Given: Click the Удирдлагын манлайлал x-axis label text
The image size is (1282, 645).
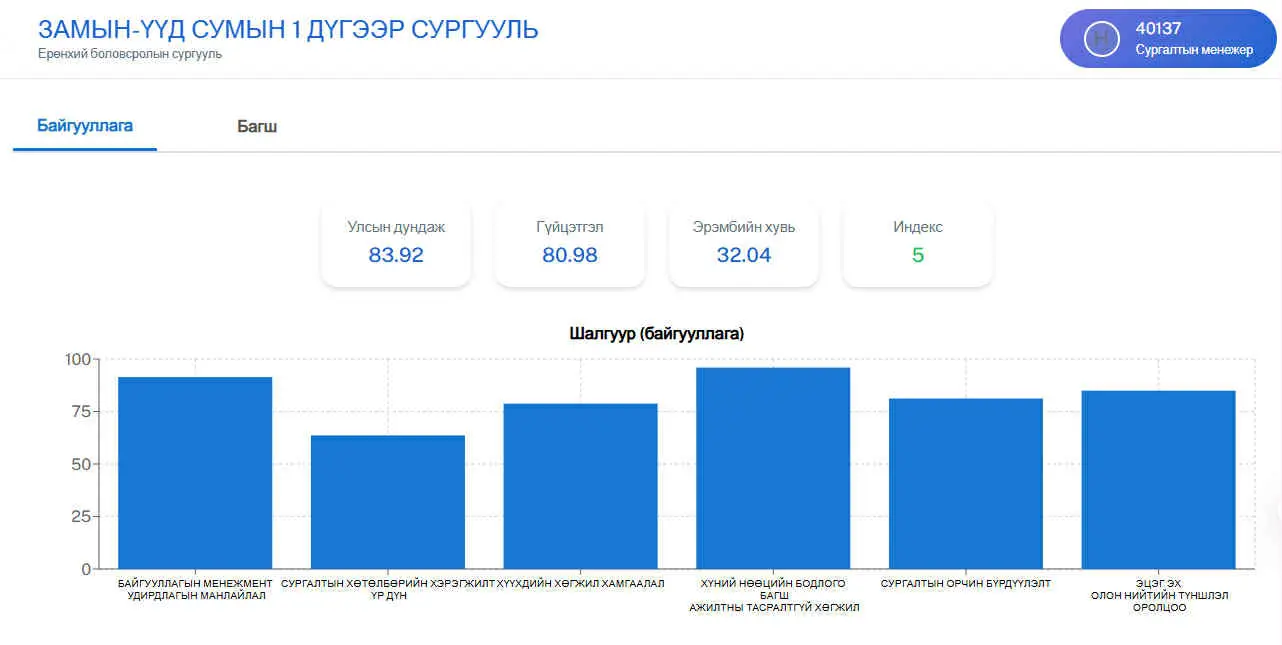Looking at the screenshot, I should coord(196,596).
